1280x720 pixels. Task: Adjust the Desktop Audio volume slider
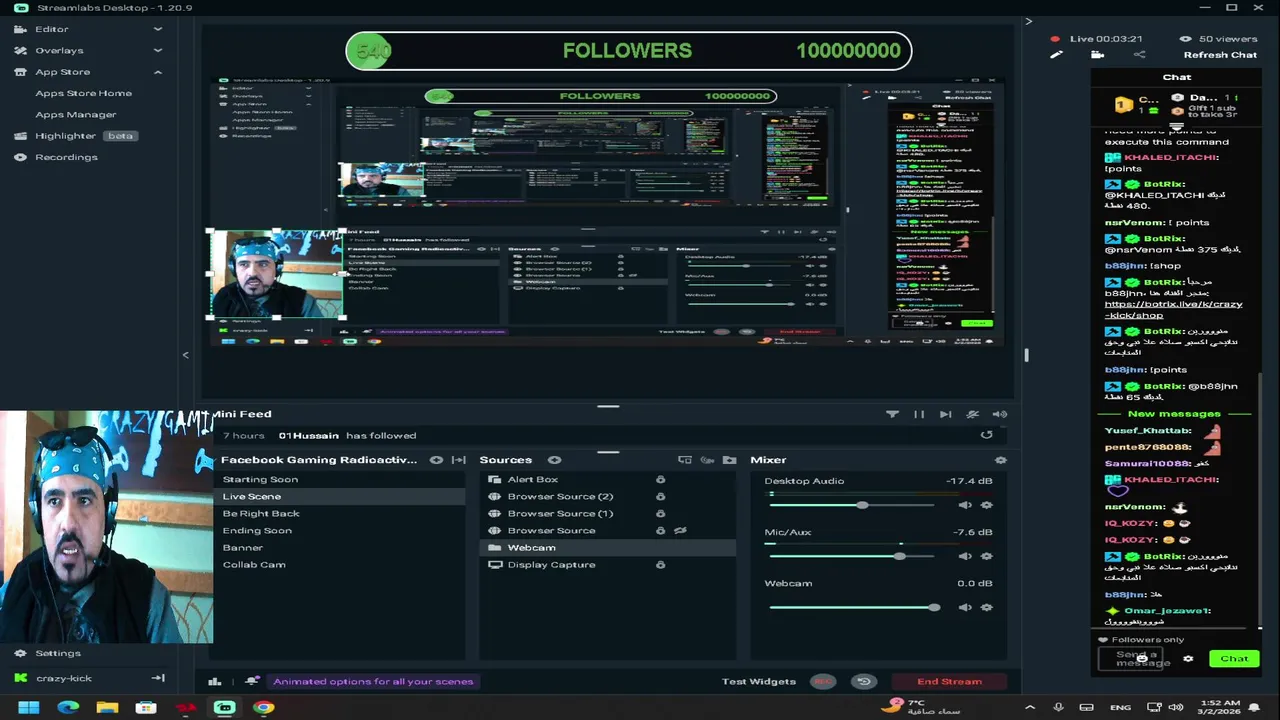pos(861,505)
